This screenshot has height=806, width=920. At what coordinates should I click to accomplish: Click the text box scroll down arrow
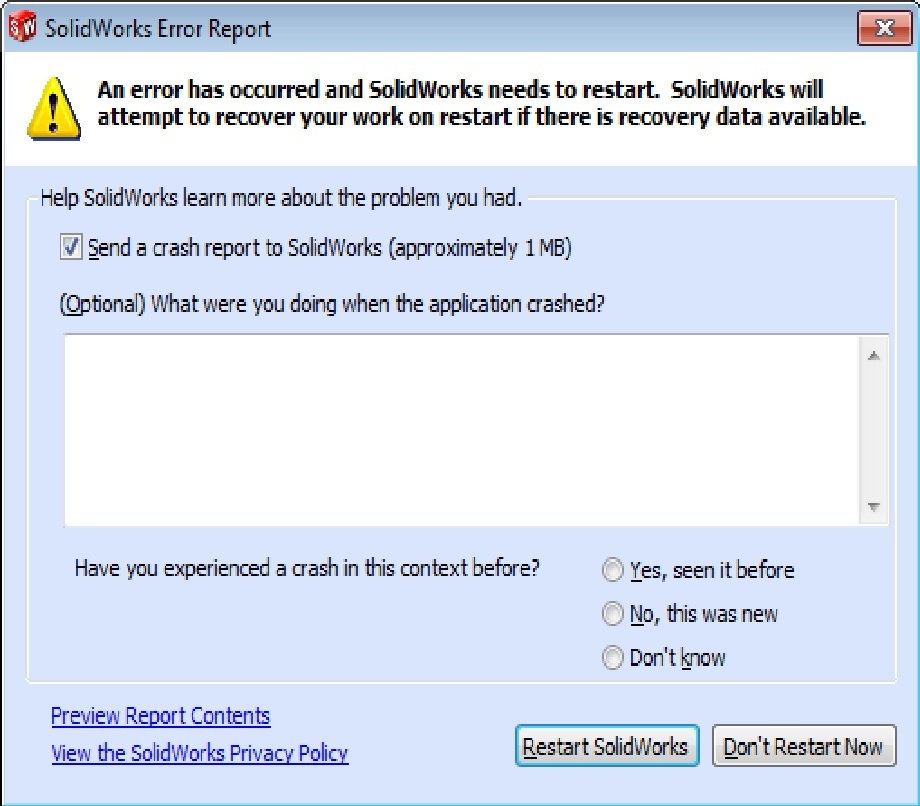(874, 507)
